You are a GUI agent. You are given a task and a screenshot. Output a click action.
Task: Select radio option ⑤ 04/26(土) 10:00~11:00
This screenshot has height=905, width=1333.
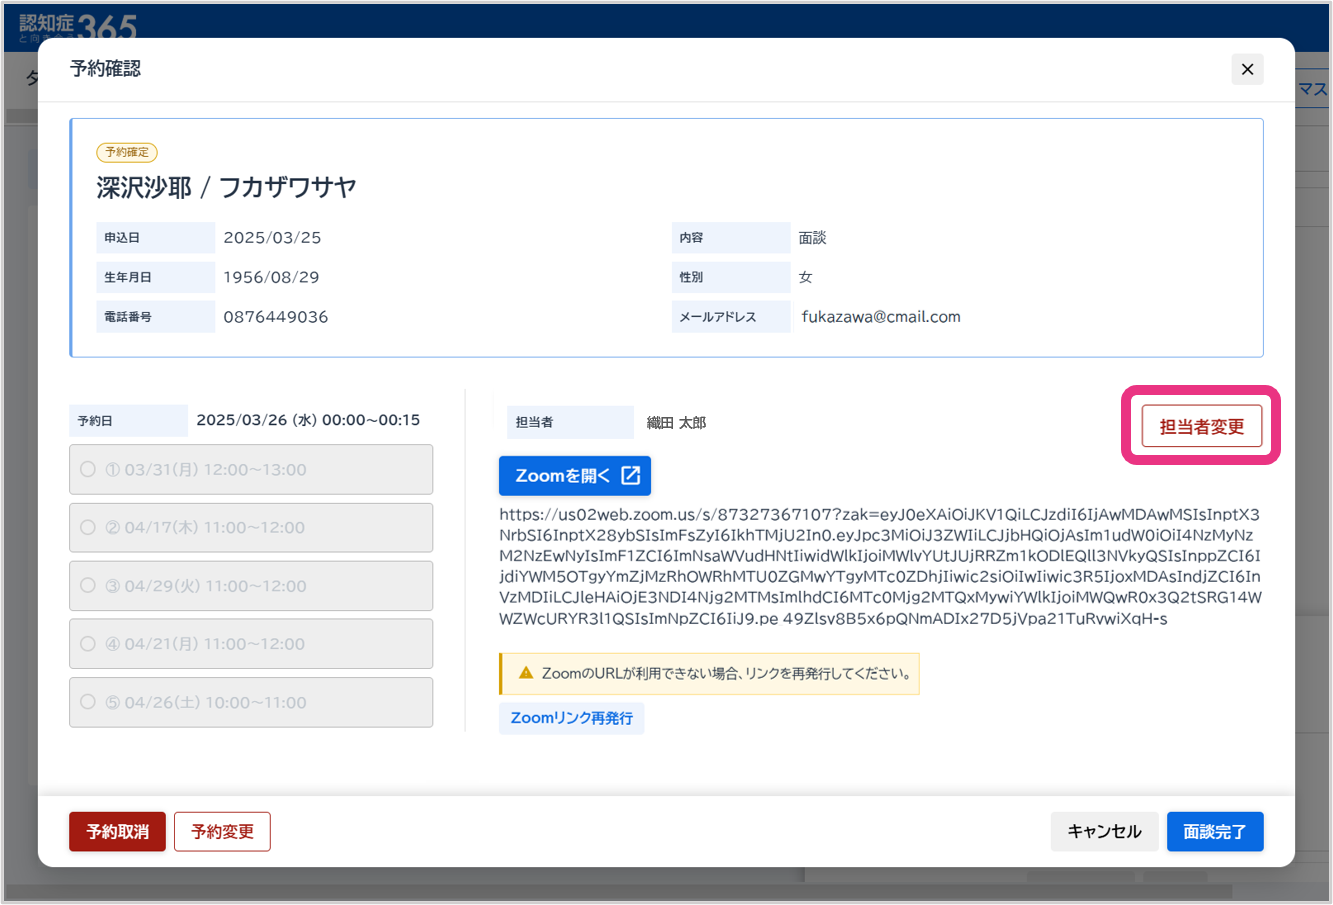[x=88, y=702]
